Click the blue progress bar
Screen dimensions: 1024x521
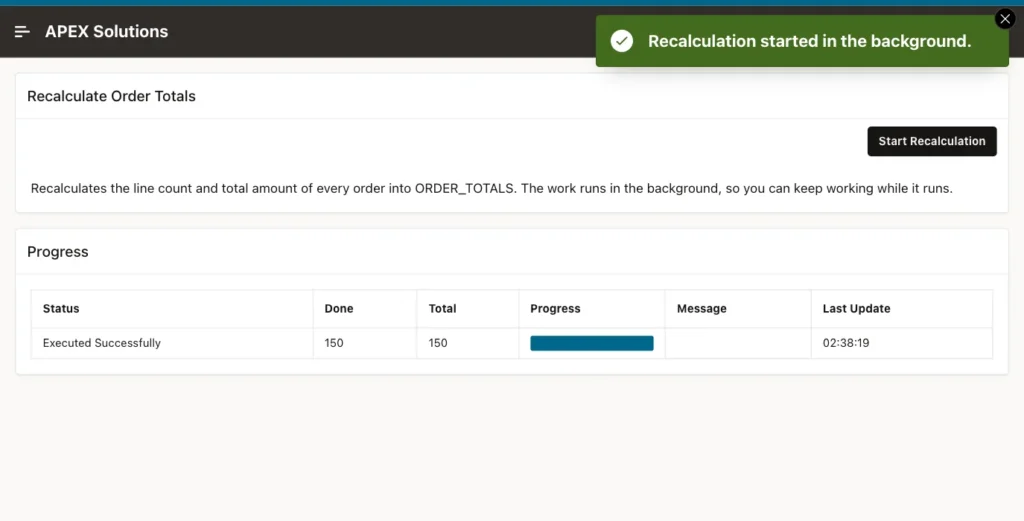click(x=592, y=343)
